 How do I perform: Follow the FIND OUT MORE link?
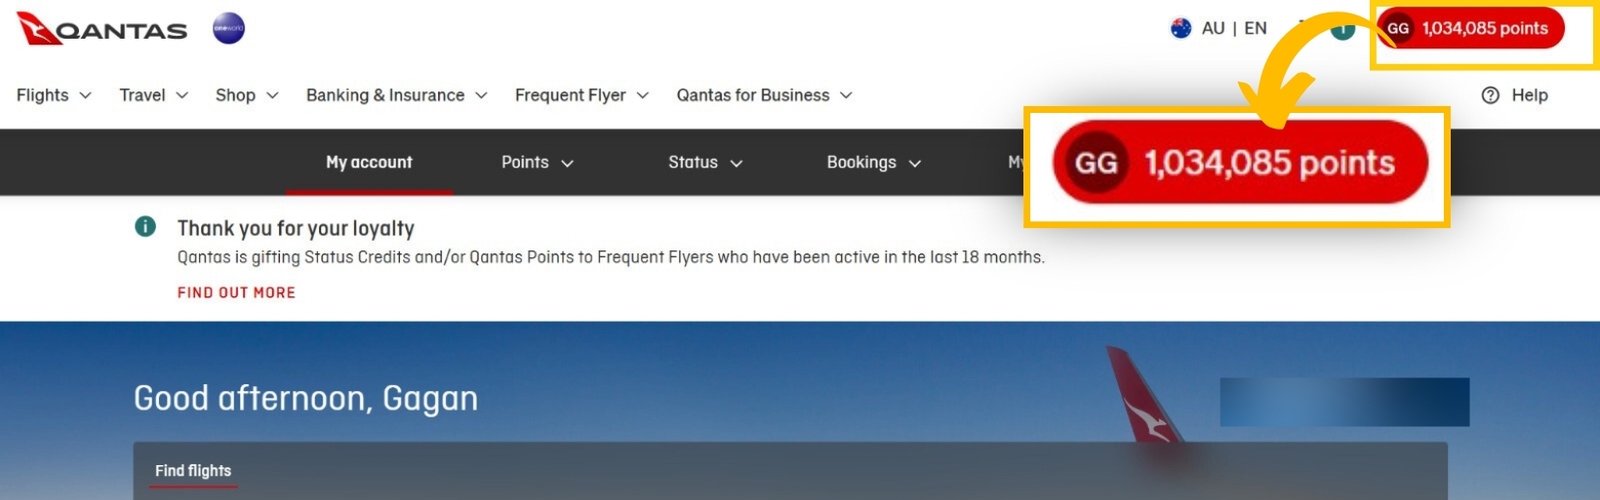click(236, 293)
